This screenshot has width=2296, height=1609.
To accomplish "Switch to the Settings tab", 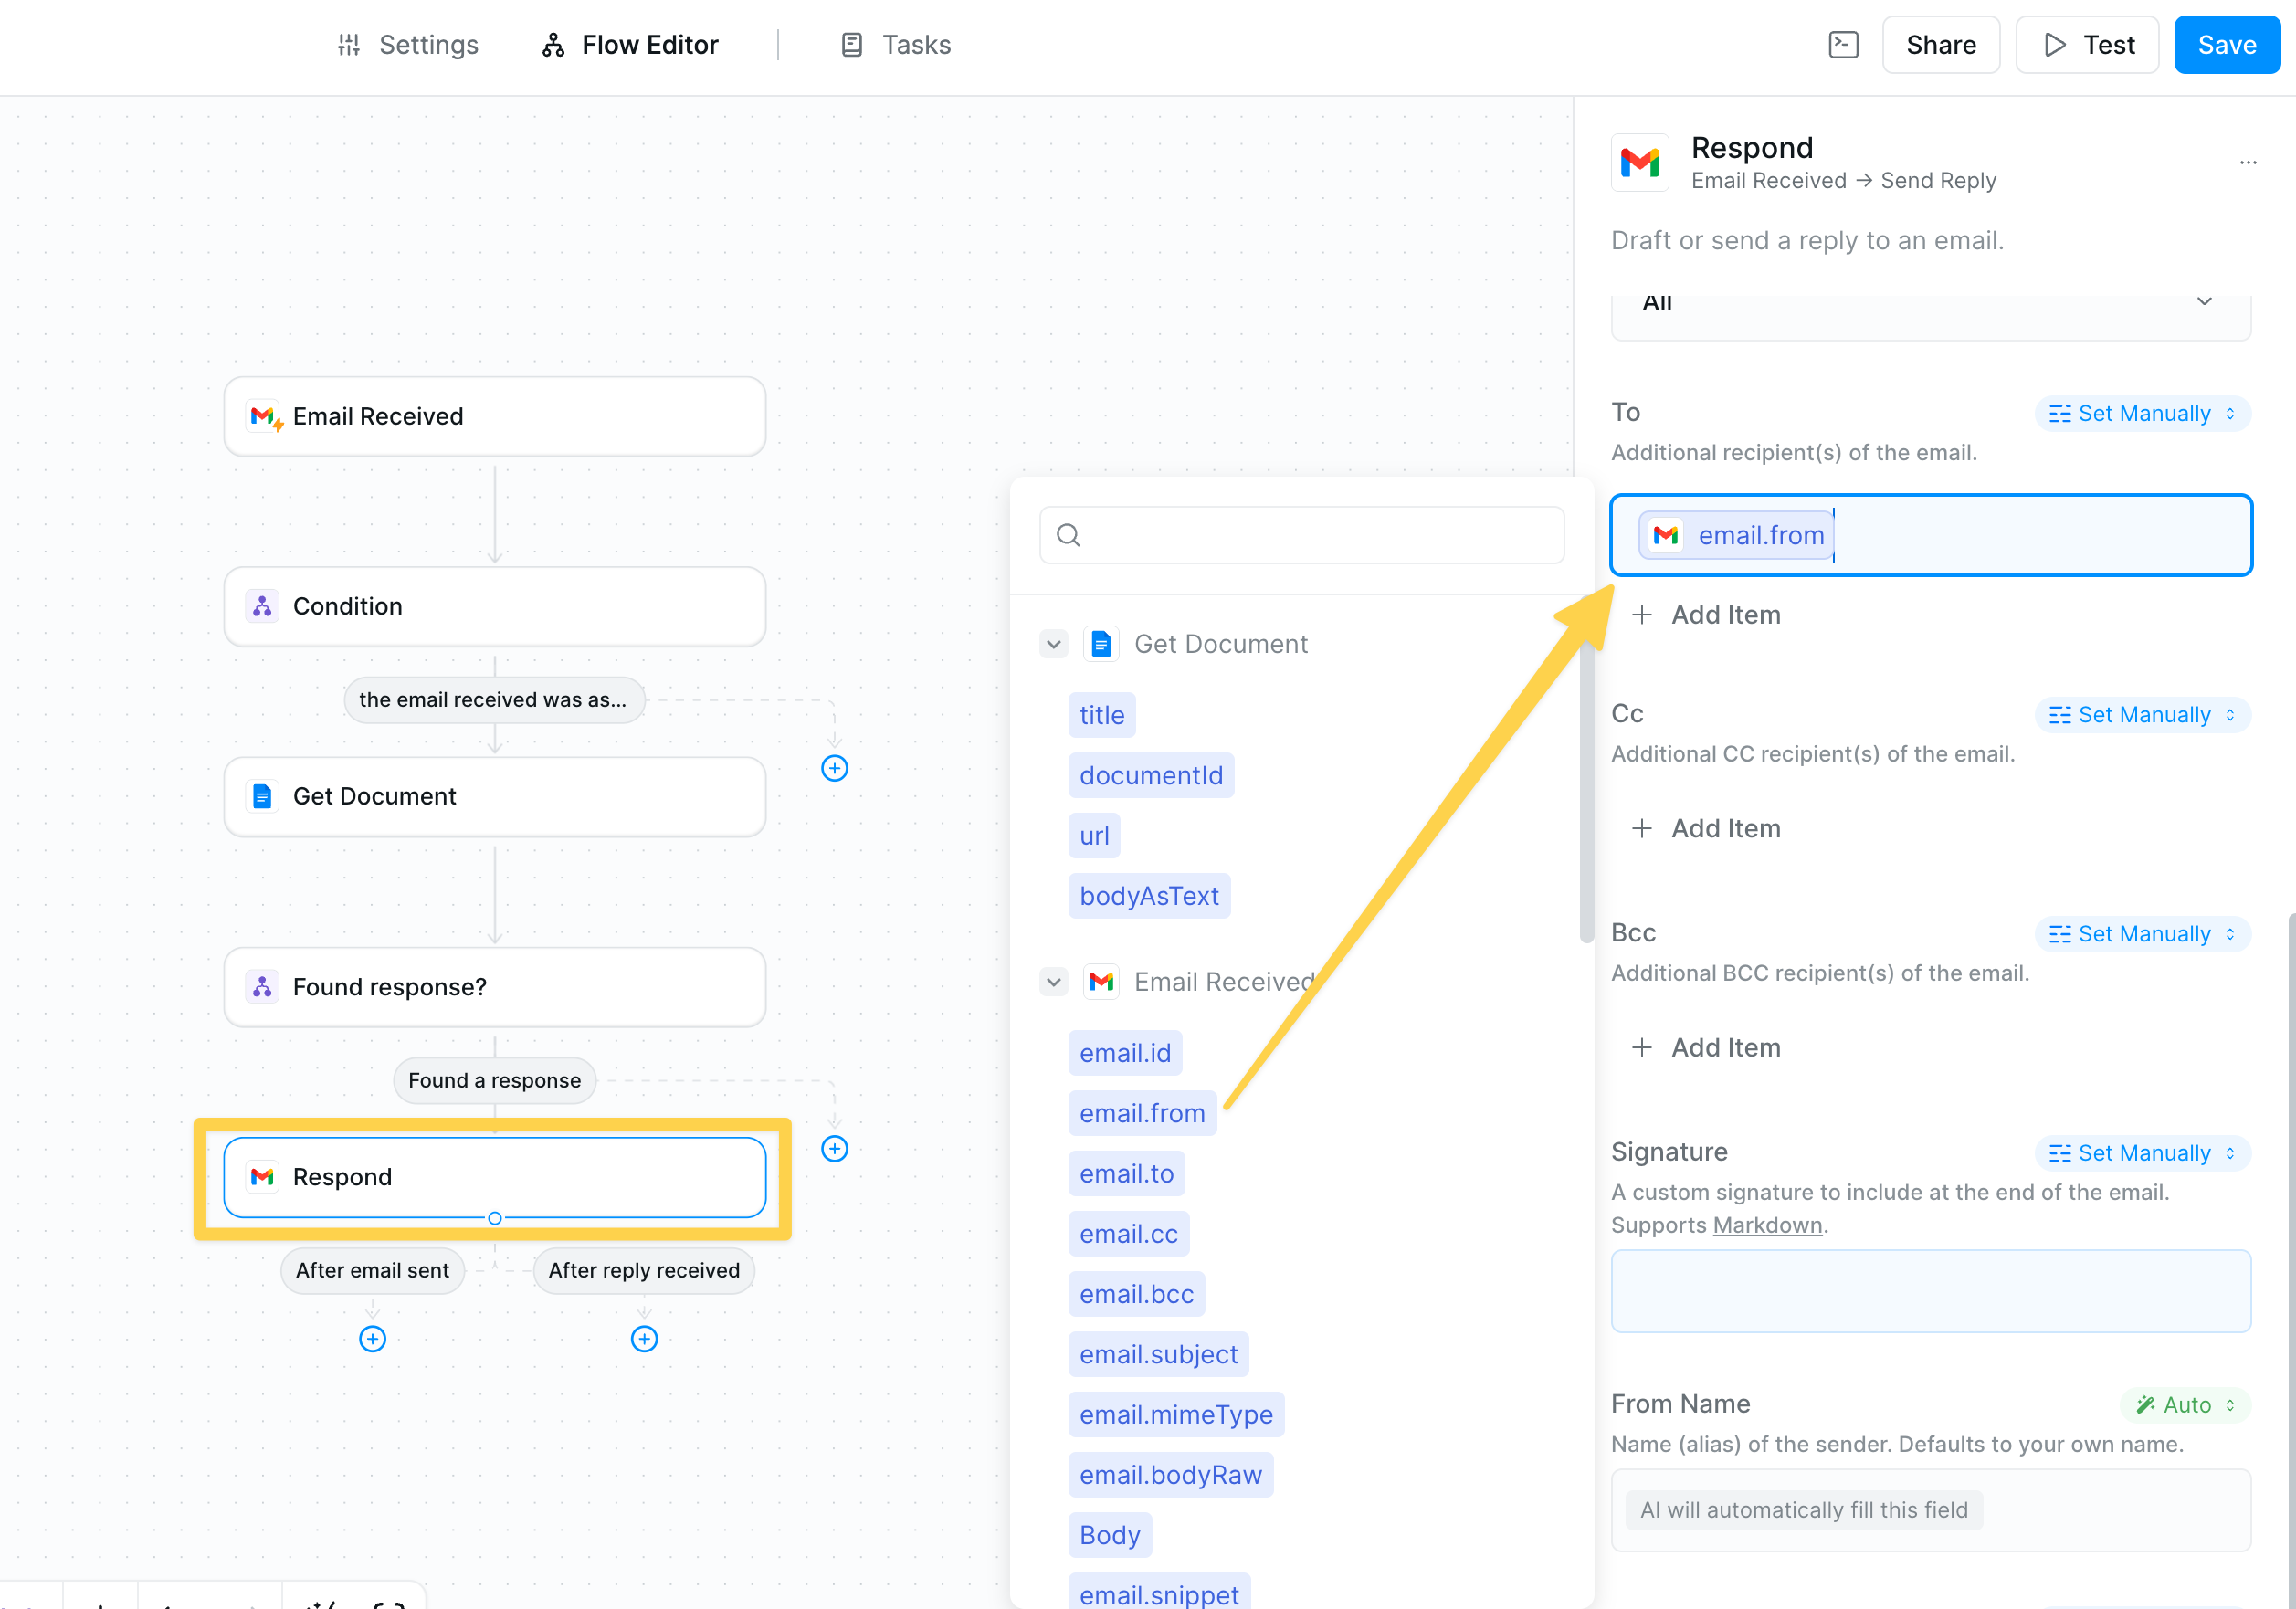I will point(408,45).
